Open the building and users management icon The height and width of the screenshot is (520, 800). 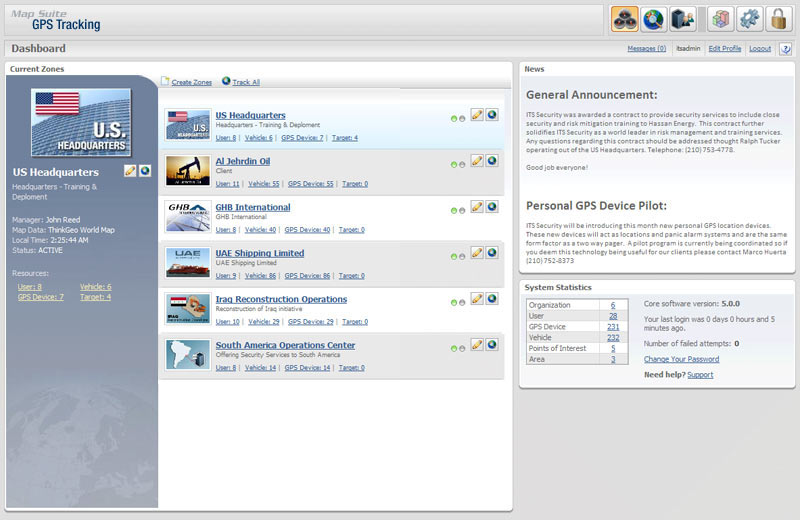[x=683, y=19]
